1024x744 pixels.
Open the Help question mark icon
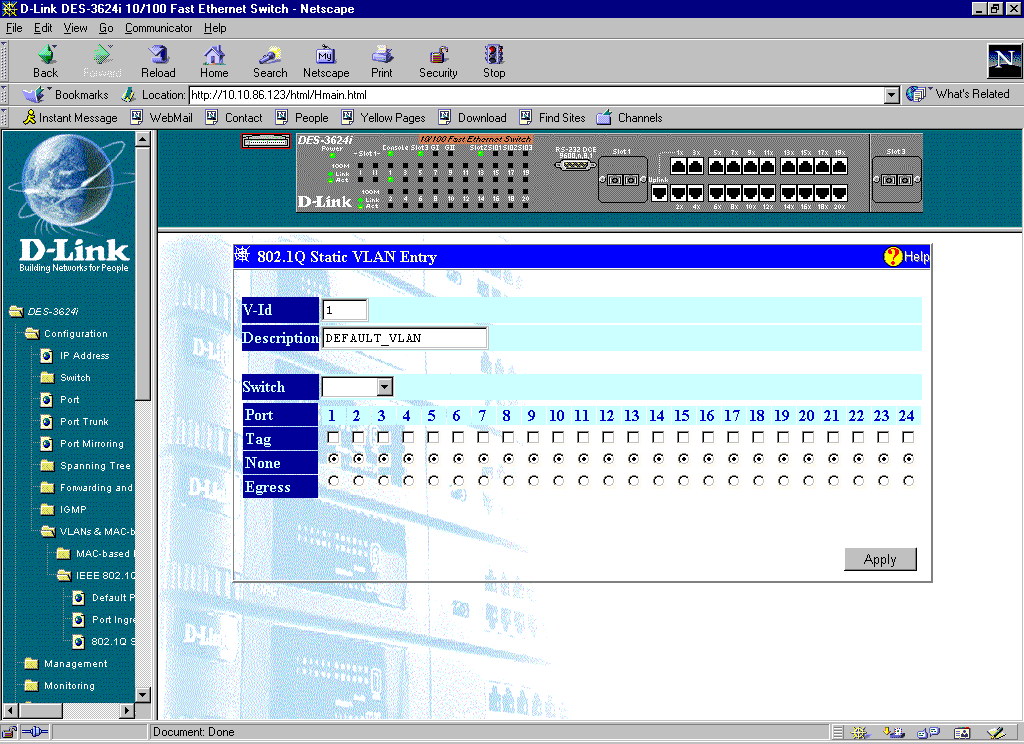click(x=893, y=257)
